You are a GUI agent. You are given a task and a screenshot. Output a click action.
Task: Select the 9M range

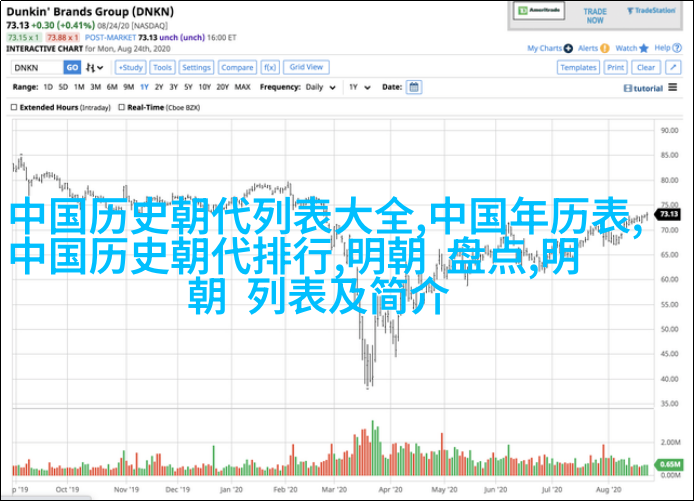click(129, 87)
